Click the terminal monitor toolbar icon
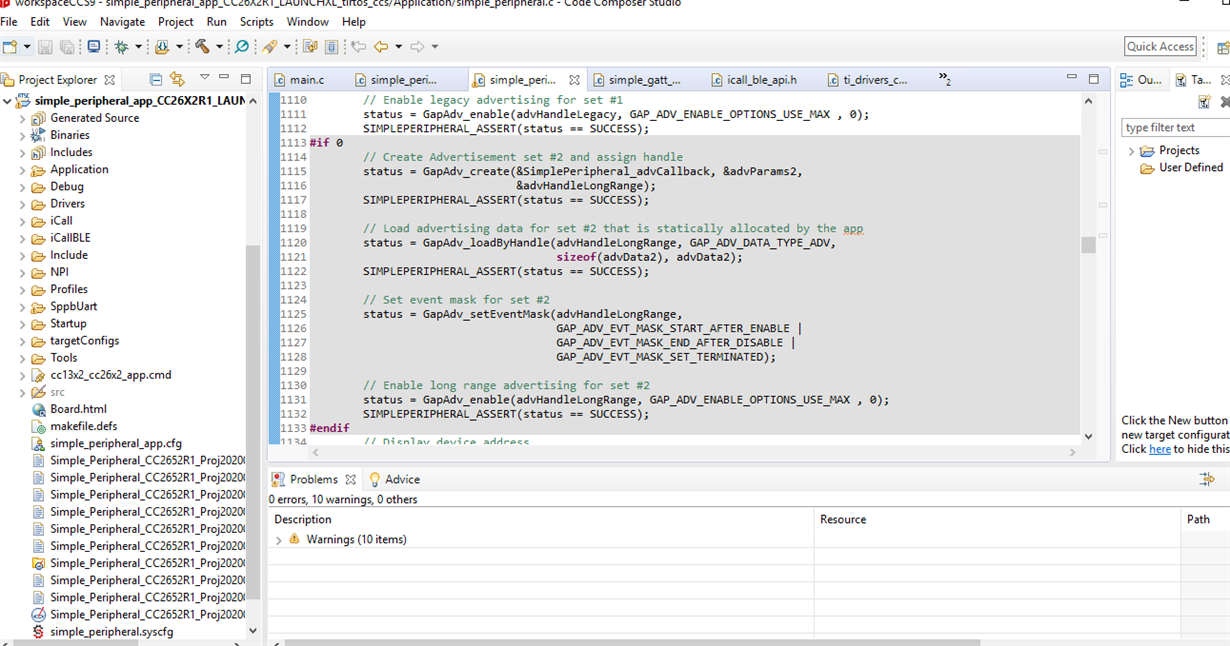 click(x=94, y=47)
